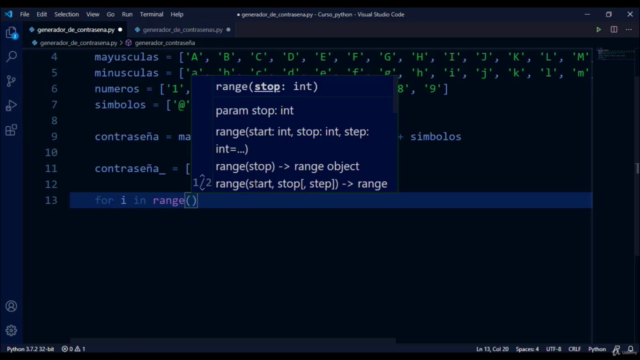
Task: Open the Go menu
Action: 111,14
